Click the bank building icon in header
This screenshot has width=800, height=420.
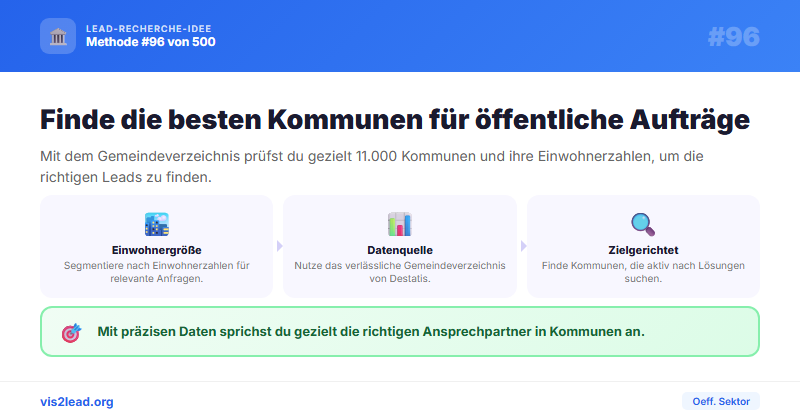[x=58, y=36]
